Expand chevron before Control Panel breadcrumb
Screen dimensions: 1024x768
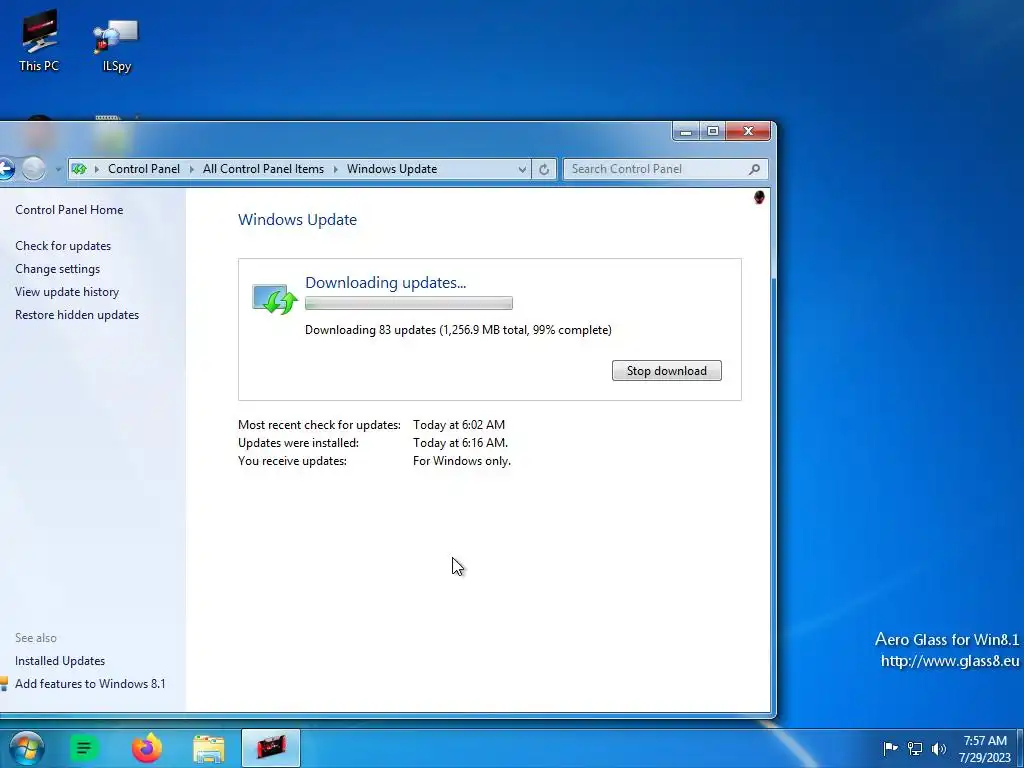(x=97, y=169)
